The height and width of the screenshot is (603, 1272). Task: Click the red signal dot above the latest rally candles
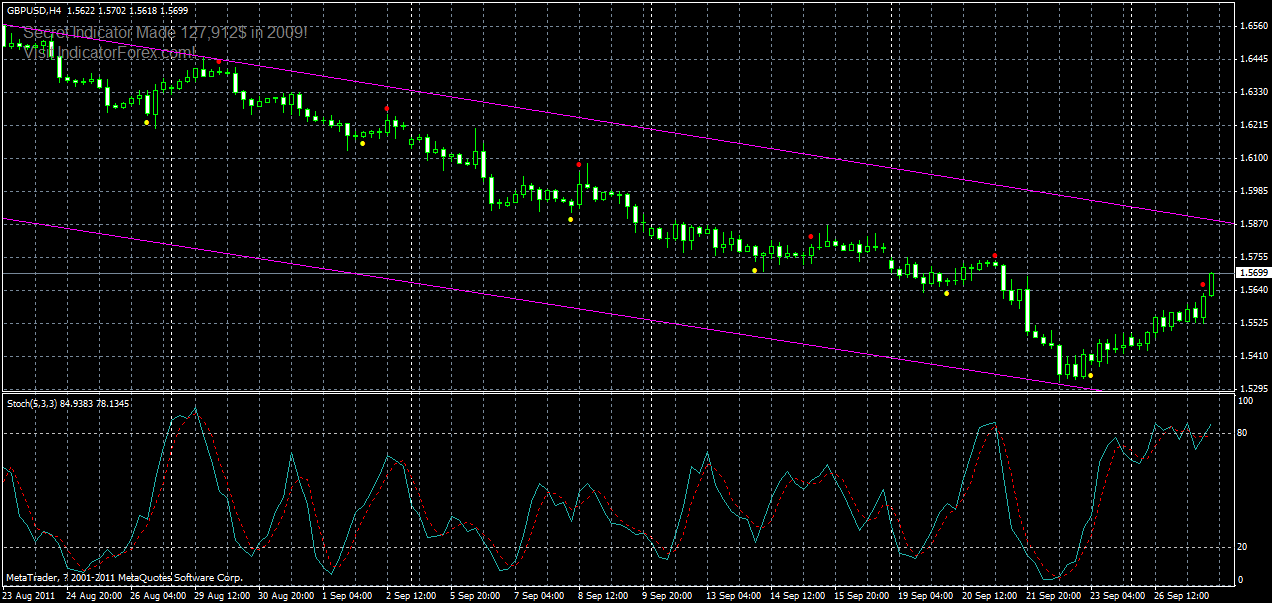[1203, 284]
